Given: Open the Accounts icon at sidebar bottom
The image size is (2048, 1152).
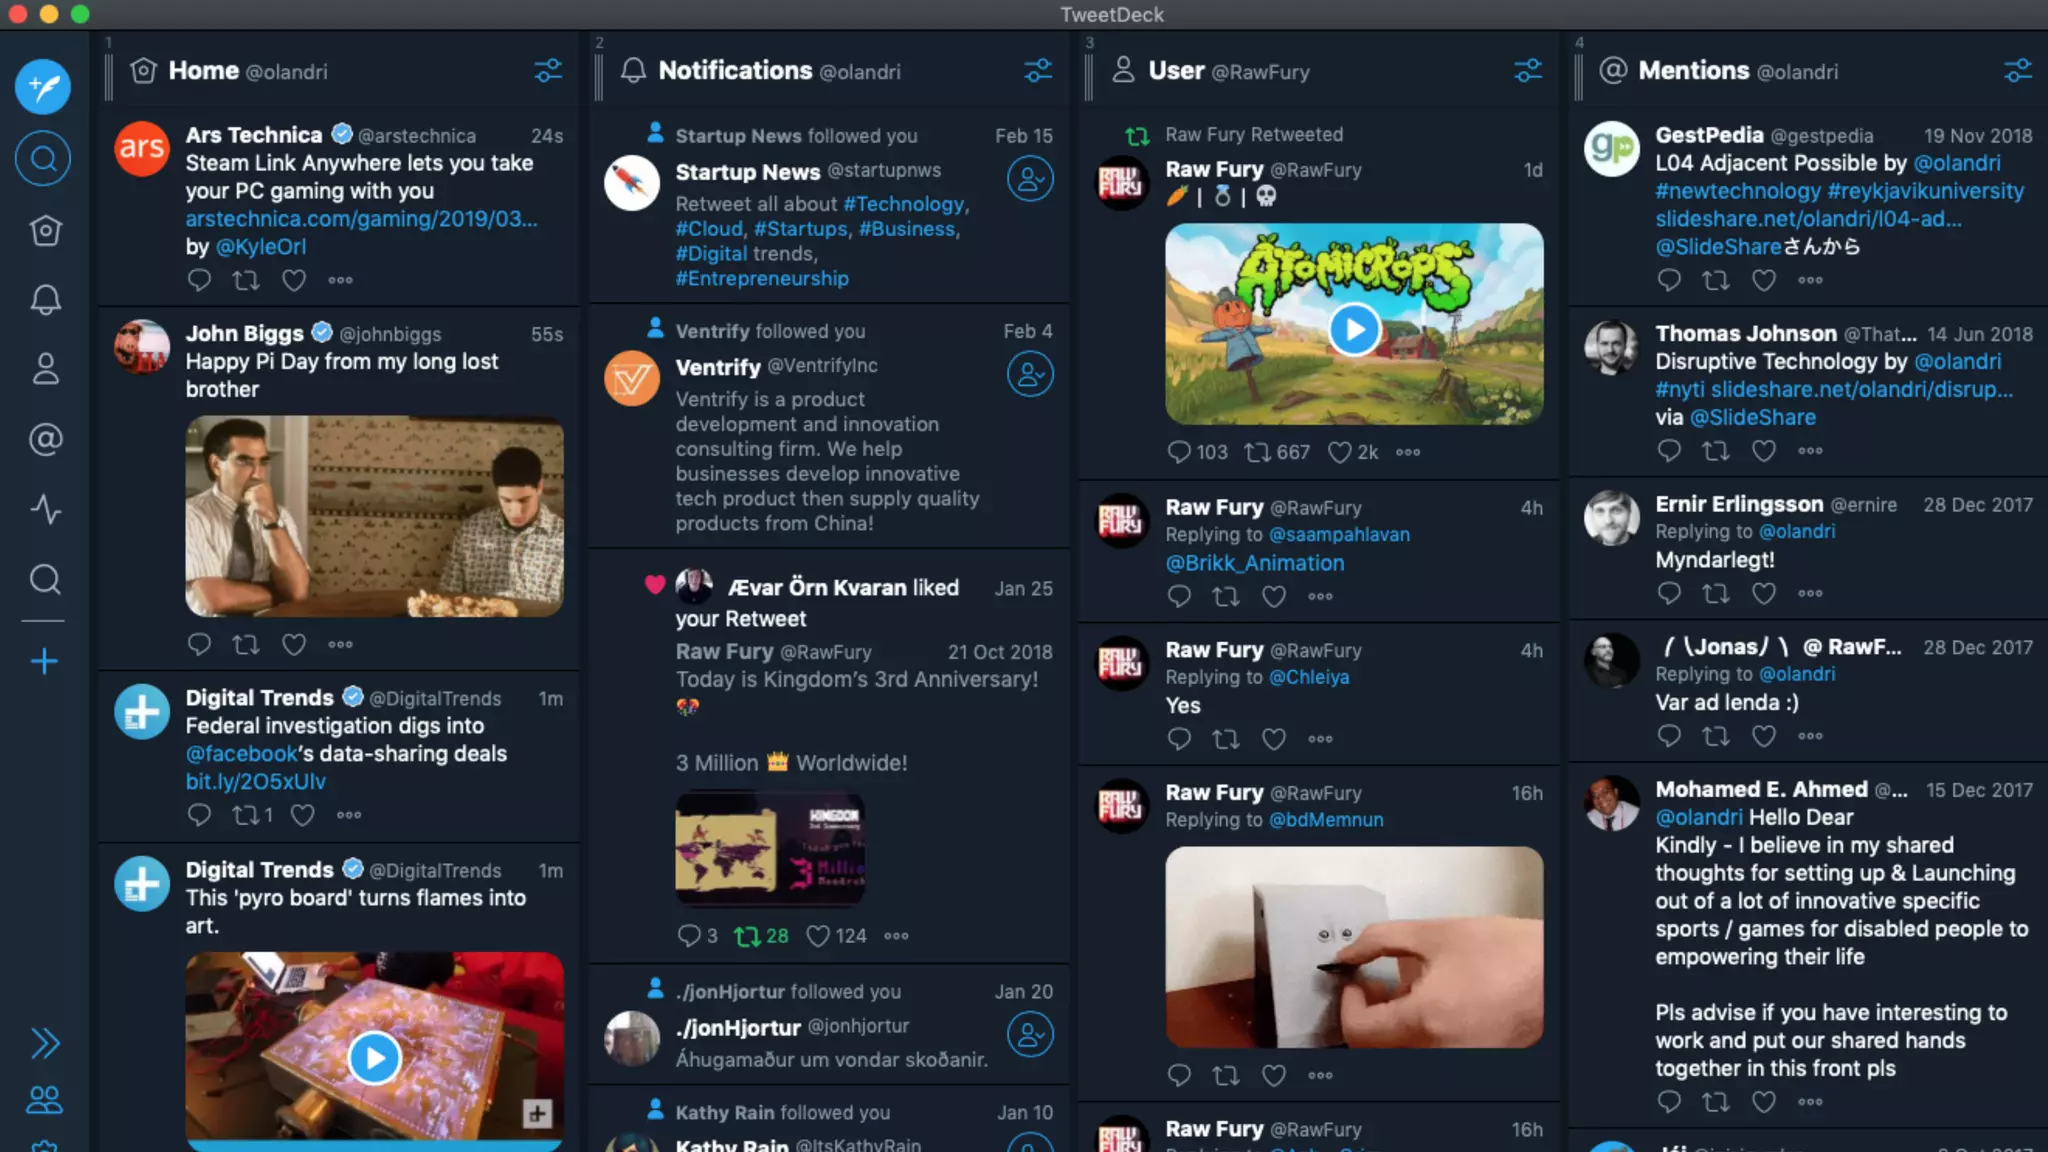Looking at the screenshot, I should tap(44, 1100).
